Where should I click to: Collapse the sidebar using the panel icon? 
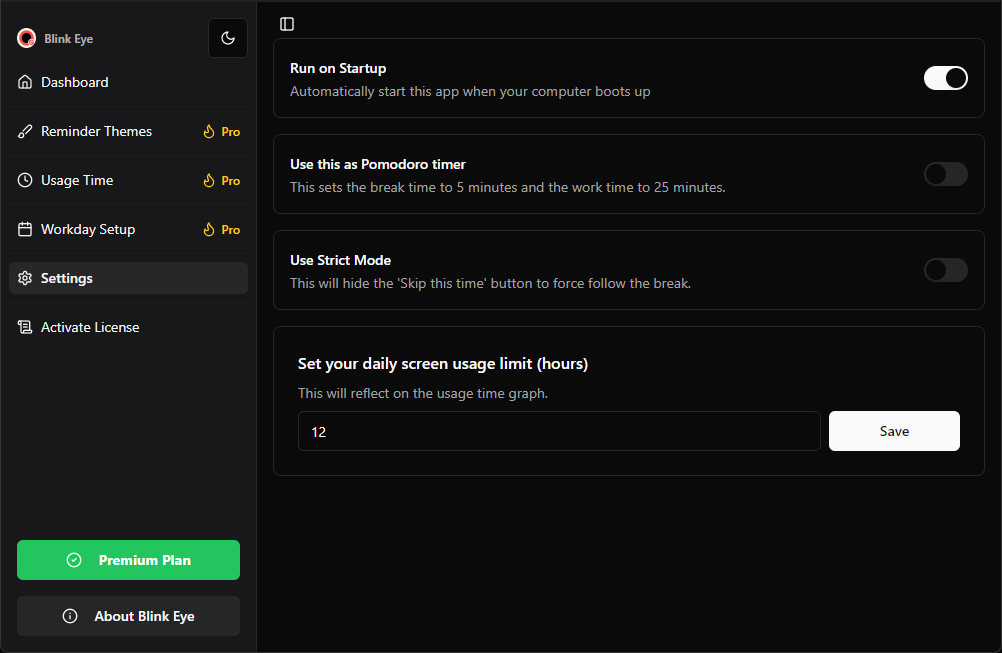tap(287, 24)
